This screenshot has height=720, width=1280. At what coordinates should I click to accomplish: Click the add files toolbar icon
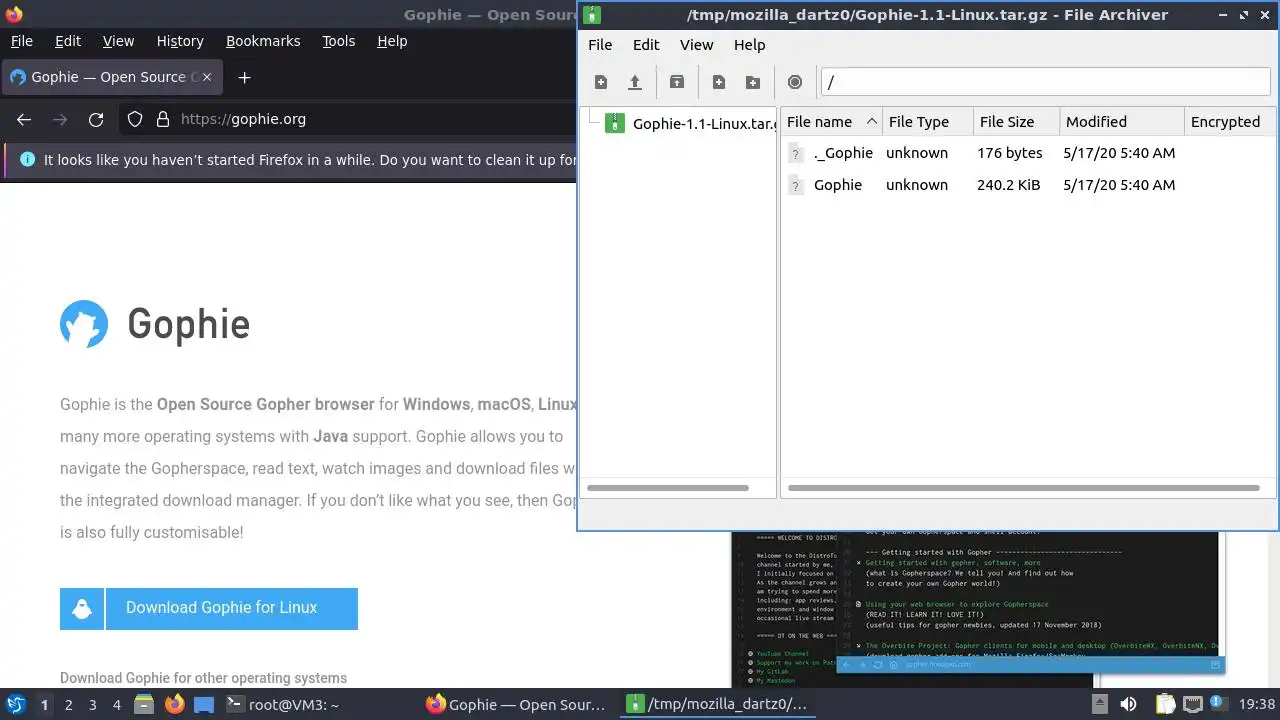719,82
